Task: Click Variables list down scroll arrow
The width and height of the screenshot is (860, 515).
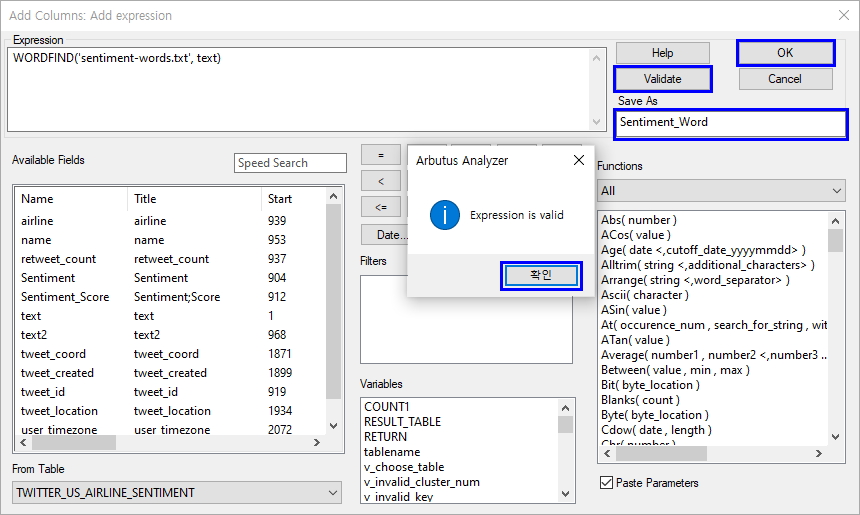Action: coord(565,494)
